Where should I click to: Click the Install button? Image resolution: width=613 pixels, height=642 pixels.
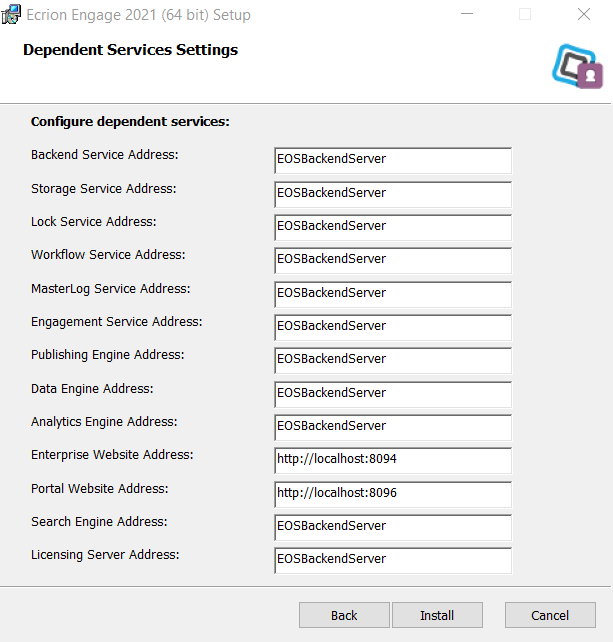click(437, 615)
